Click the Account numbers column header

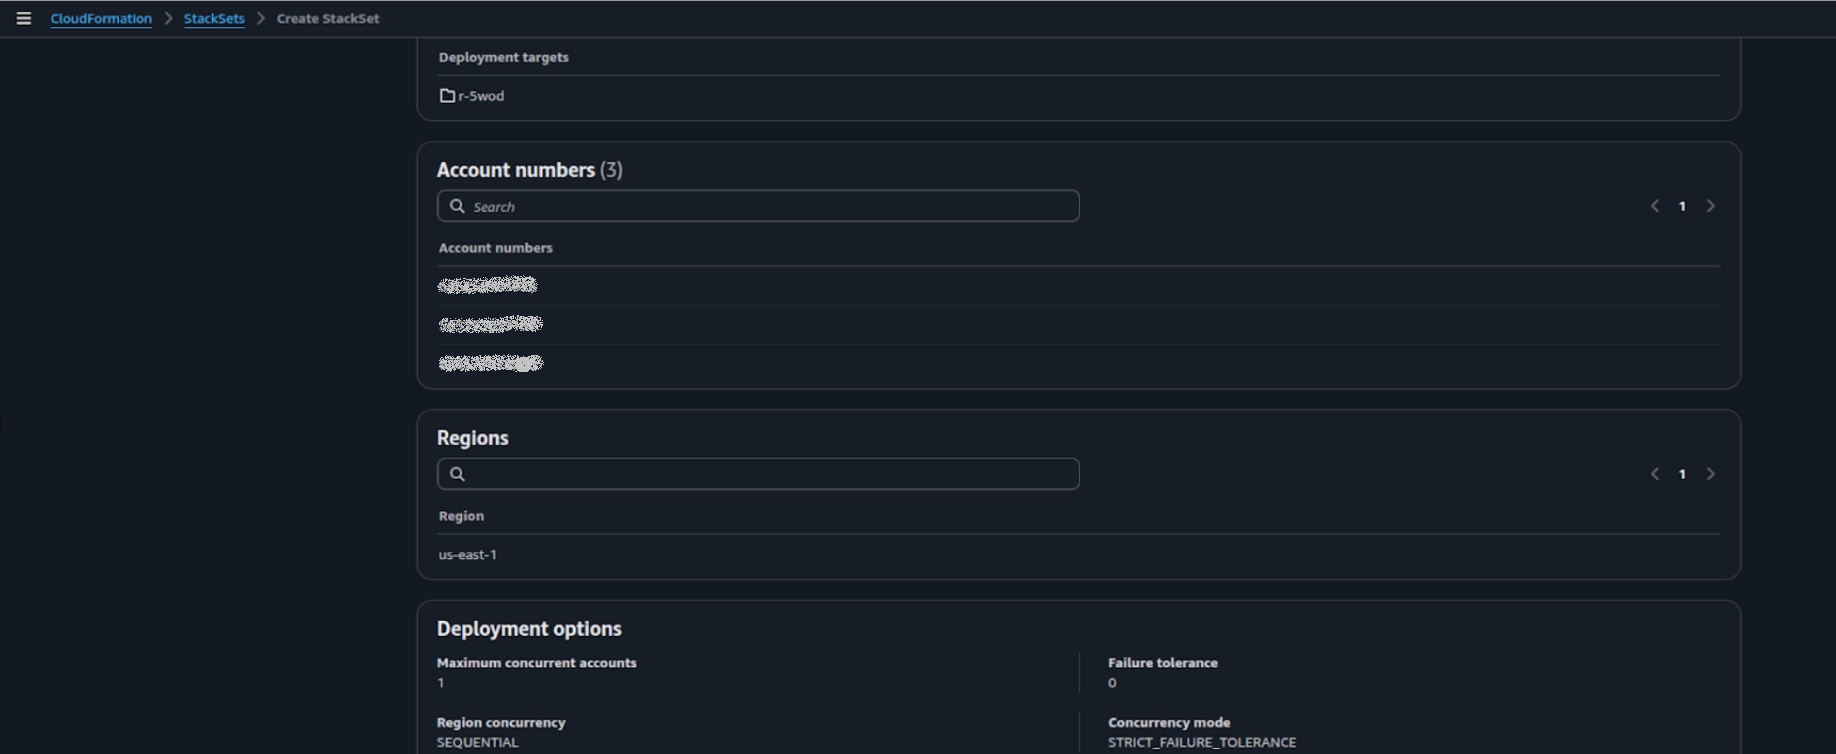pos(495,248)
